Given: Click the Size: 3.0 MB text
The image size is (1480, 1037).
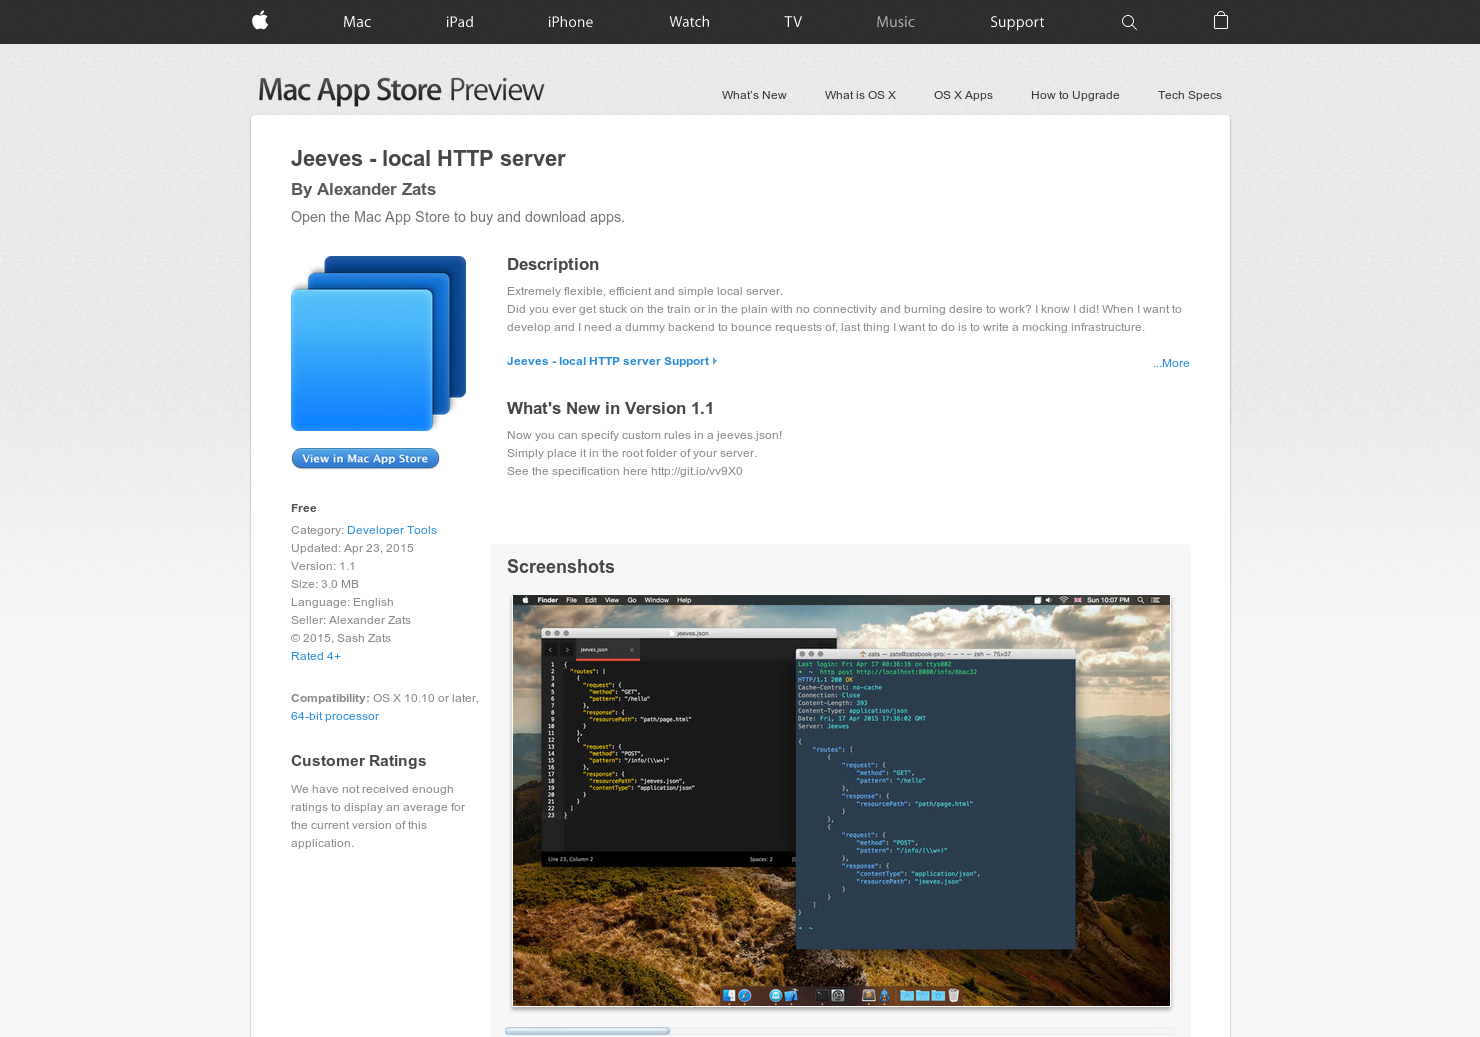Looking at the screenshot, I should point(325,584).
